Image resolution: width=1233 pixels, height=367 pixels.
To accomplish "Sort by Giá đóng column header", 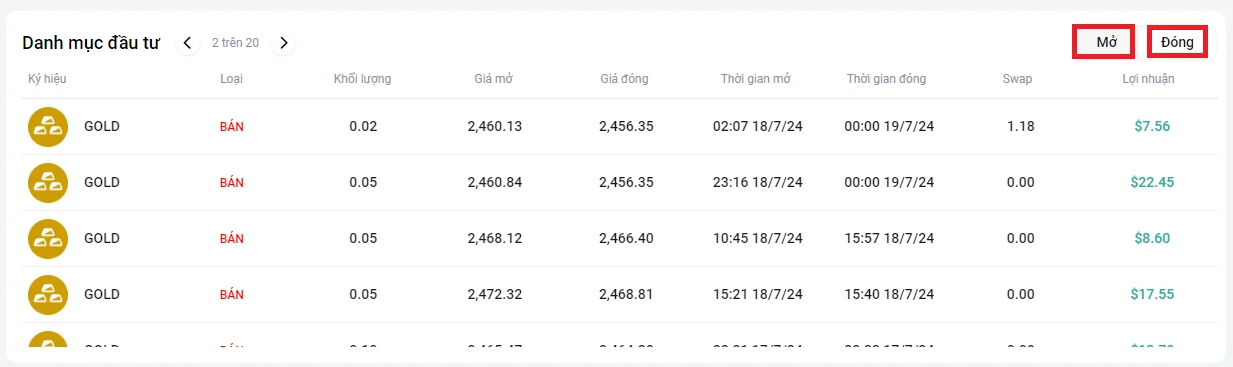I will 625,79.
